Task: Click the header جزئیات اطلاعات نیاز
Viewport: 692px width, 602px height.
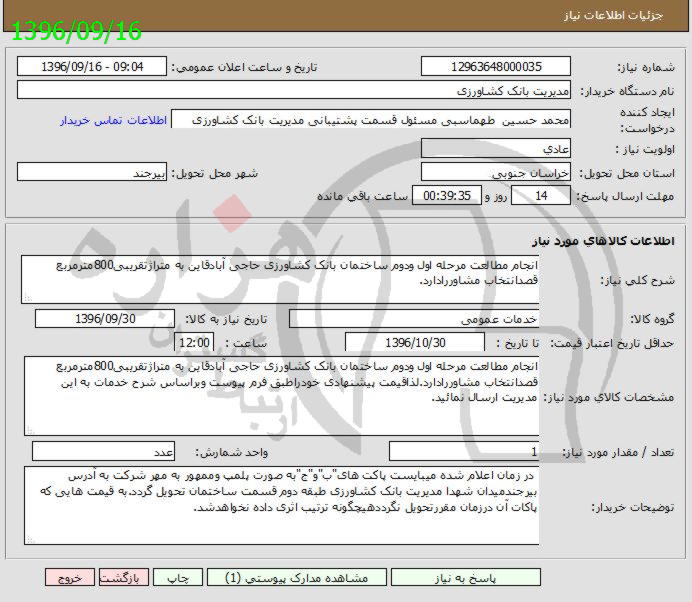Action: (x=613, y=15)
